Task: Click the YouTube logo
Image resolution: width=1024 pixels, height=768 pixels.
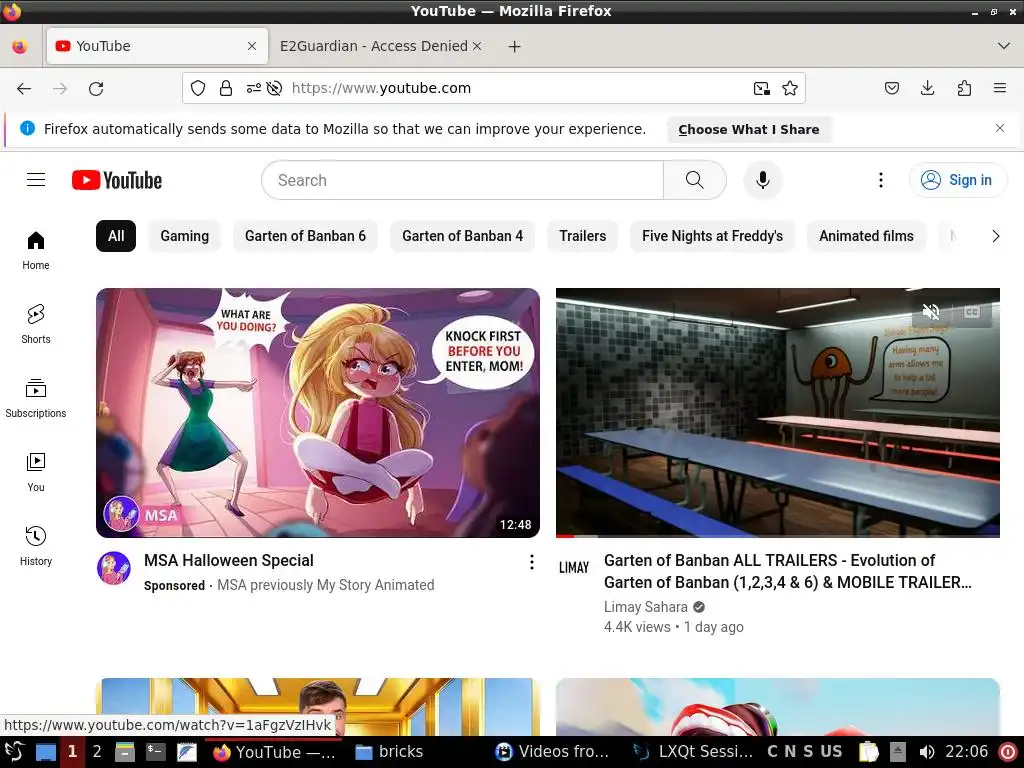Action: point(117,180)
